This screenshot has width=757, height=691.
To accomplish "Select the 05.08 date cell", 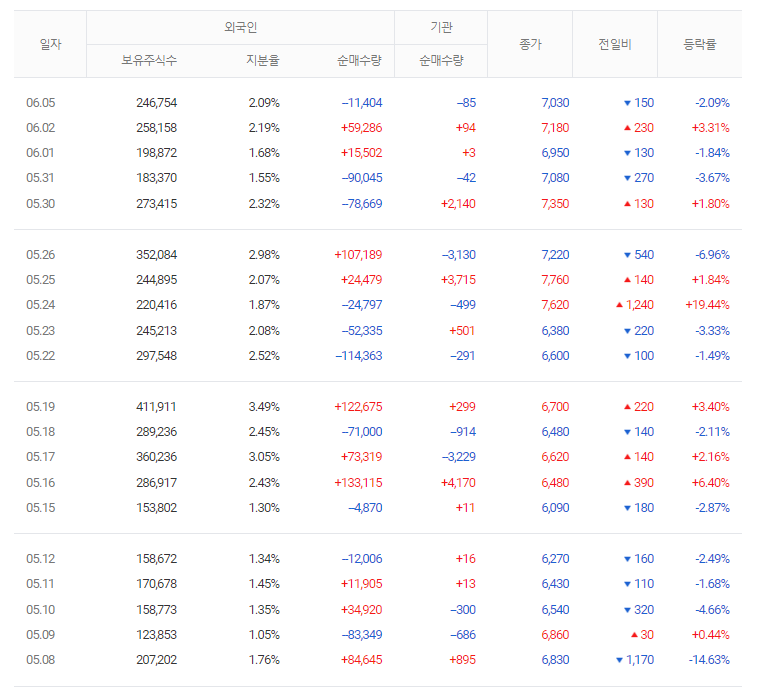I will 41,660.
